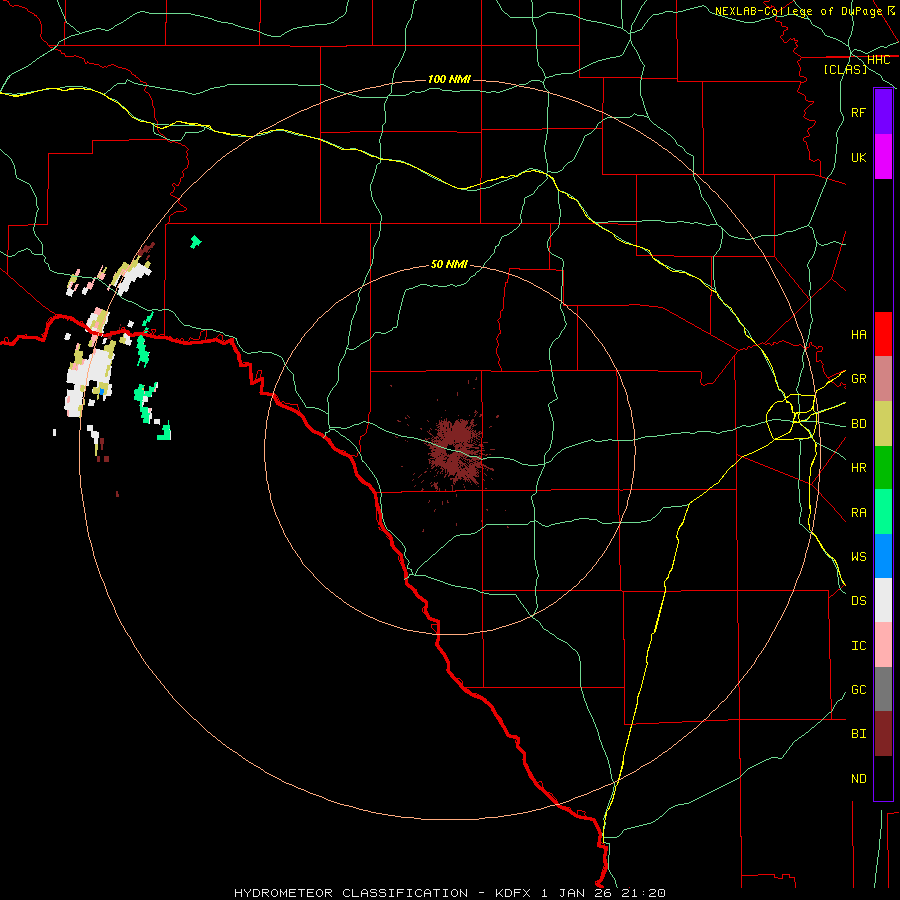Click the "GC" legend label
Screen dimensions: 900x900
[859, 689]
